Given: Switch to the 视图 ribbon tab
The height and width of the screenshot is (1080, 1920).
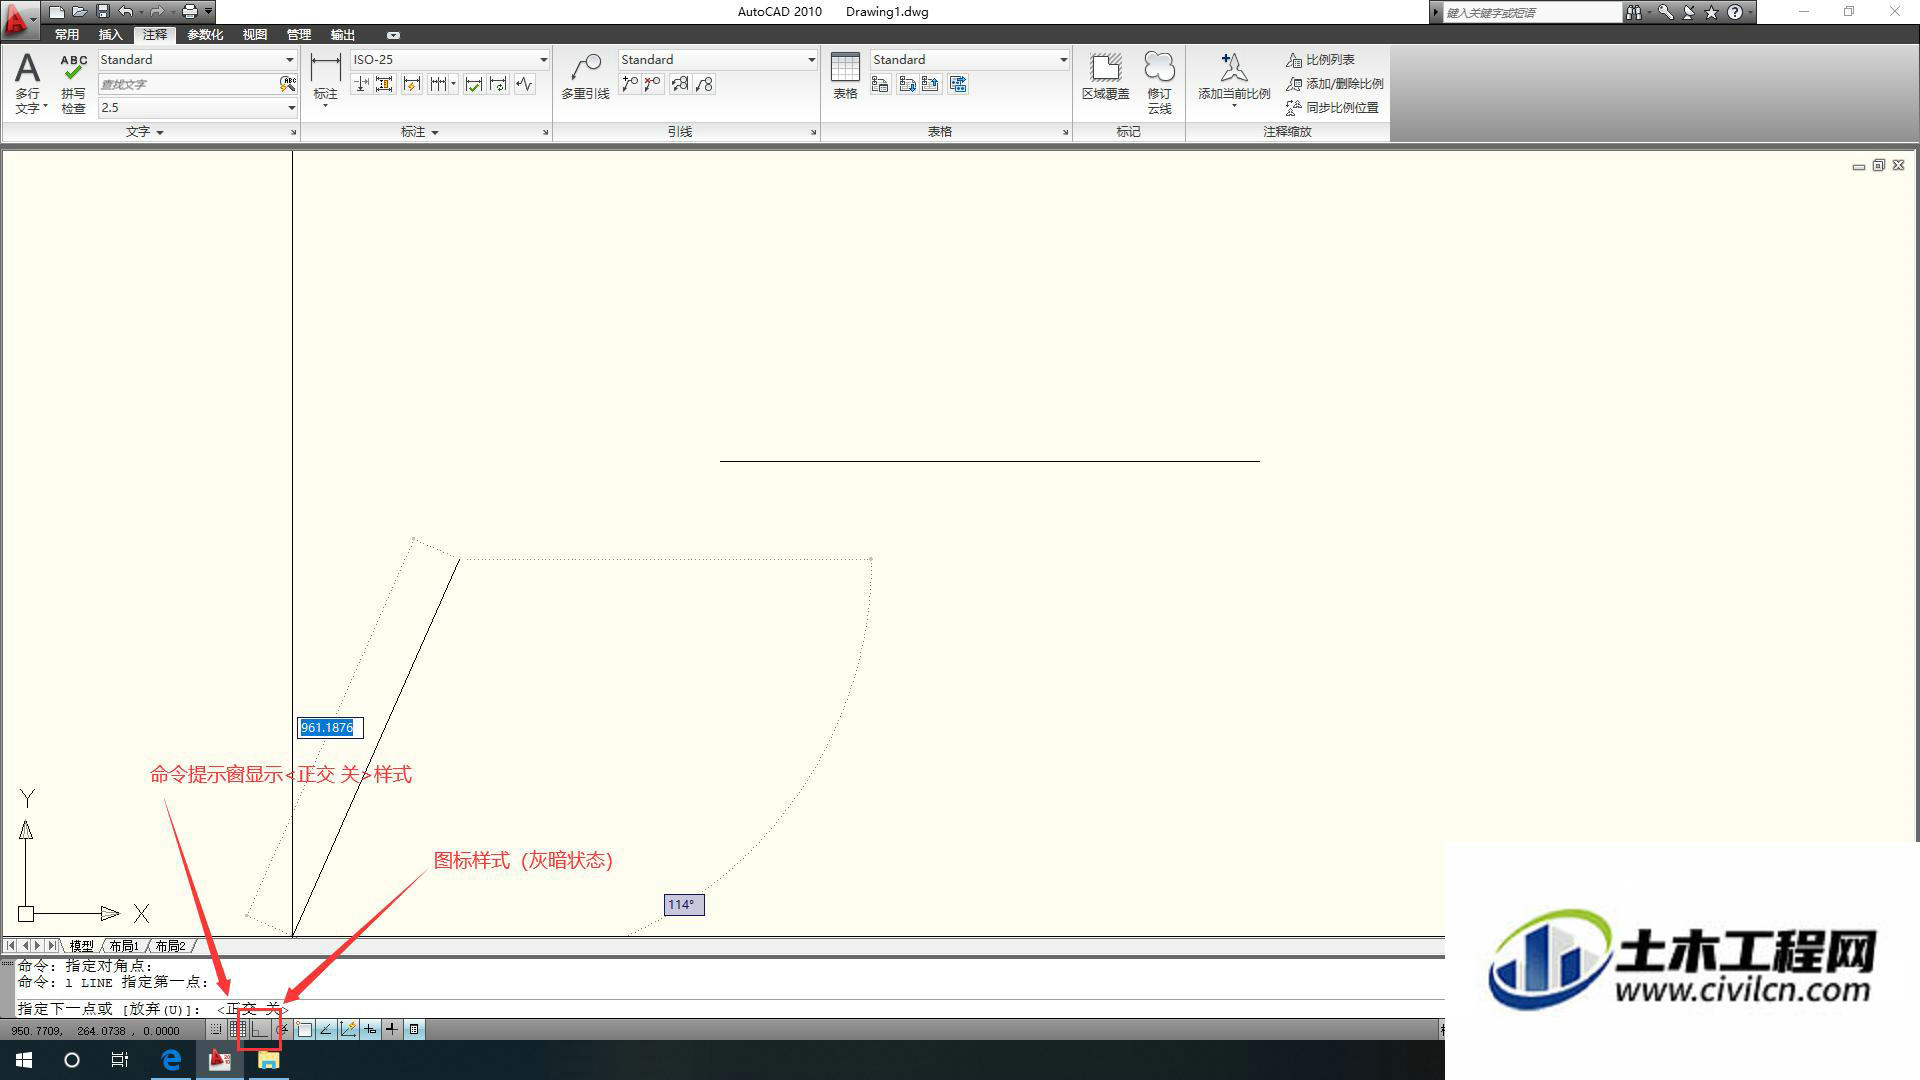Looking at the screenshot, I should click(254, 35).
